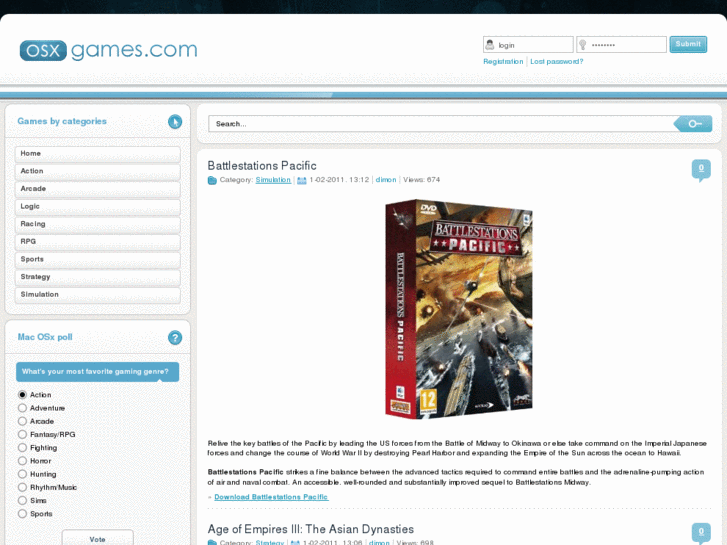Select the Rhythm/Music poll option
This screenshot has height=545, width=727.
(22, 487)
